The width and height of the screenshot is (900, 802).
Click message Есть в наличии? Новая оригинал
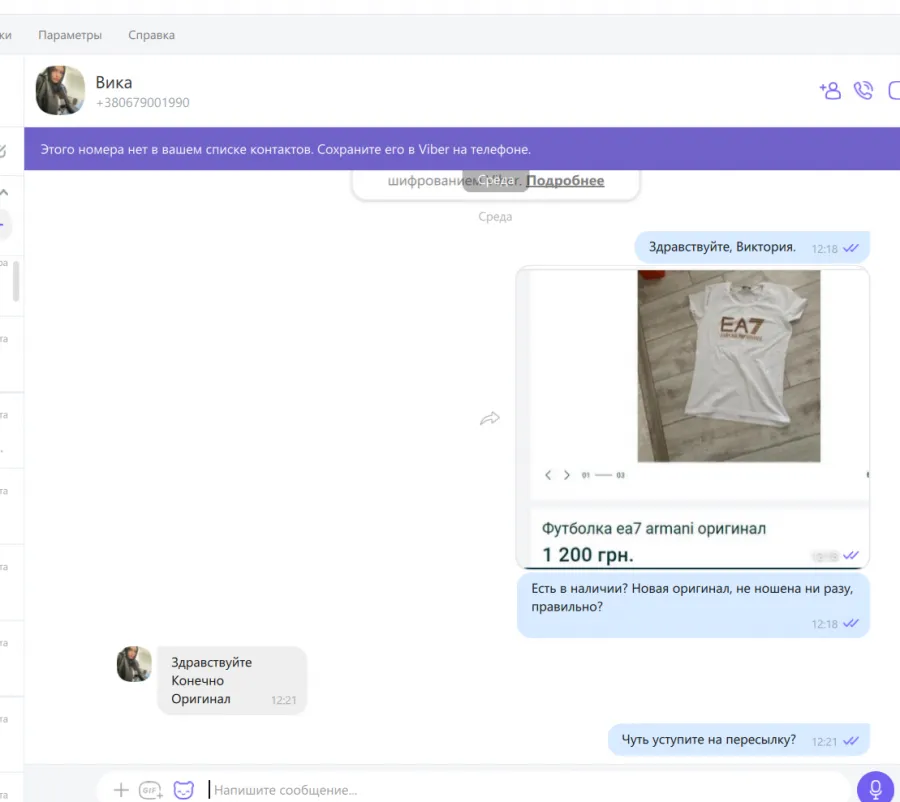click(693, 606)
